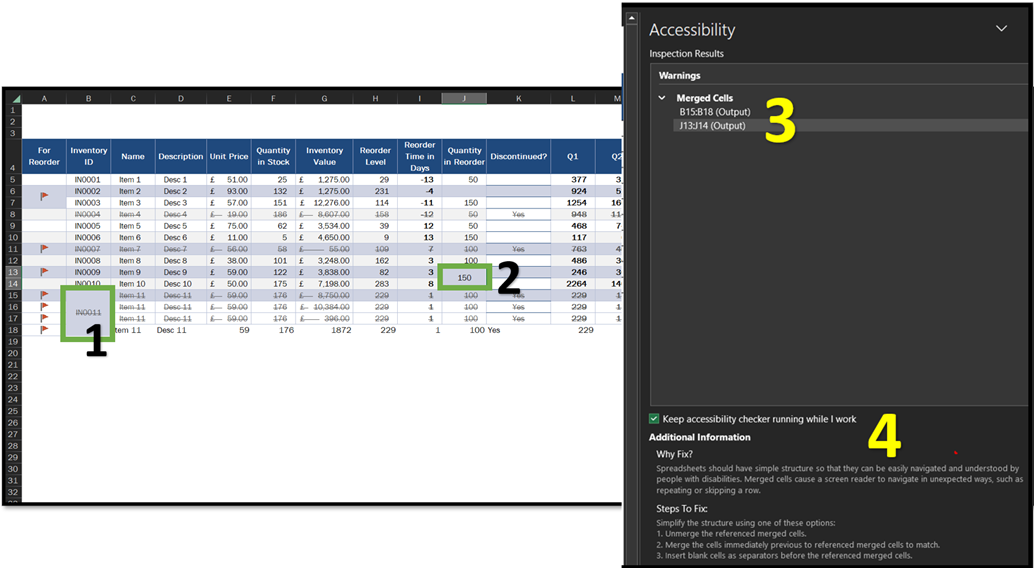Click the reorder flag in row 15
The width and height of the screenshot is (1034, 568).
[44, 296]
